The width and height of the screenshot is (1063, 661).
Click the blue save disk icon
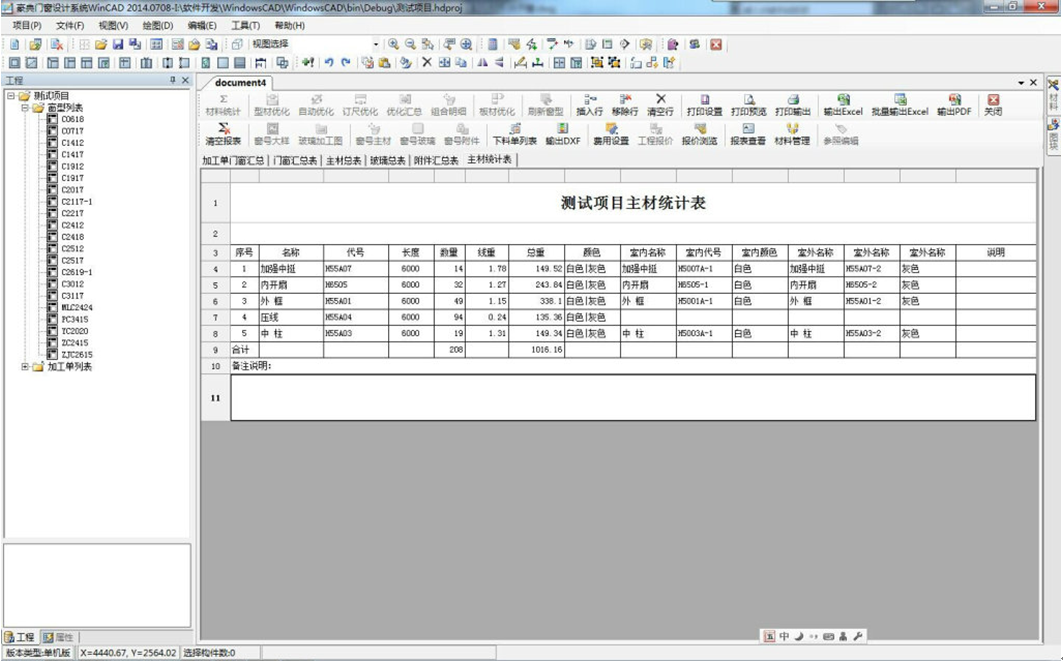pyautogui.click(x=118, y=44)
